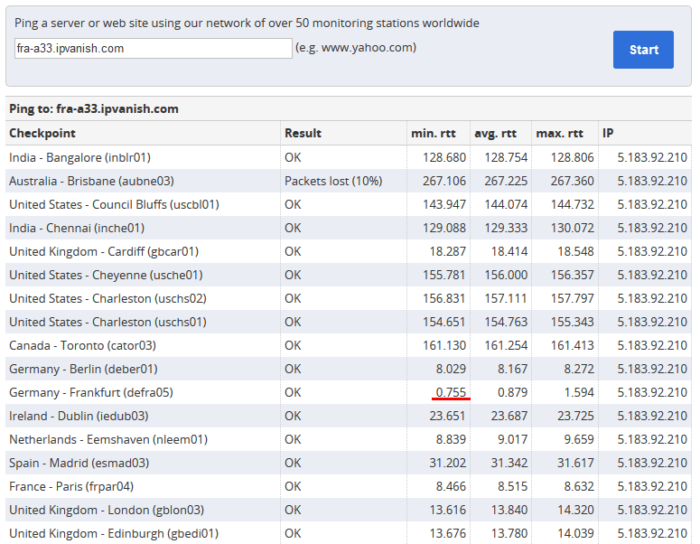This screenshot has height=544, width=700.
Task: Click the blue Start button
Action: coord(643,50)
